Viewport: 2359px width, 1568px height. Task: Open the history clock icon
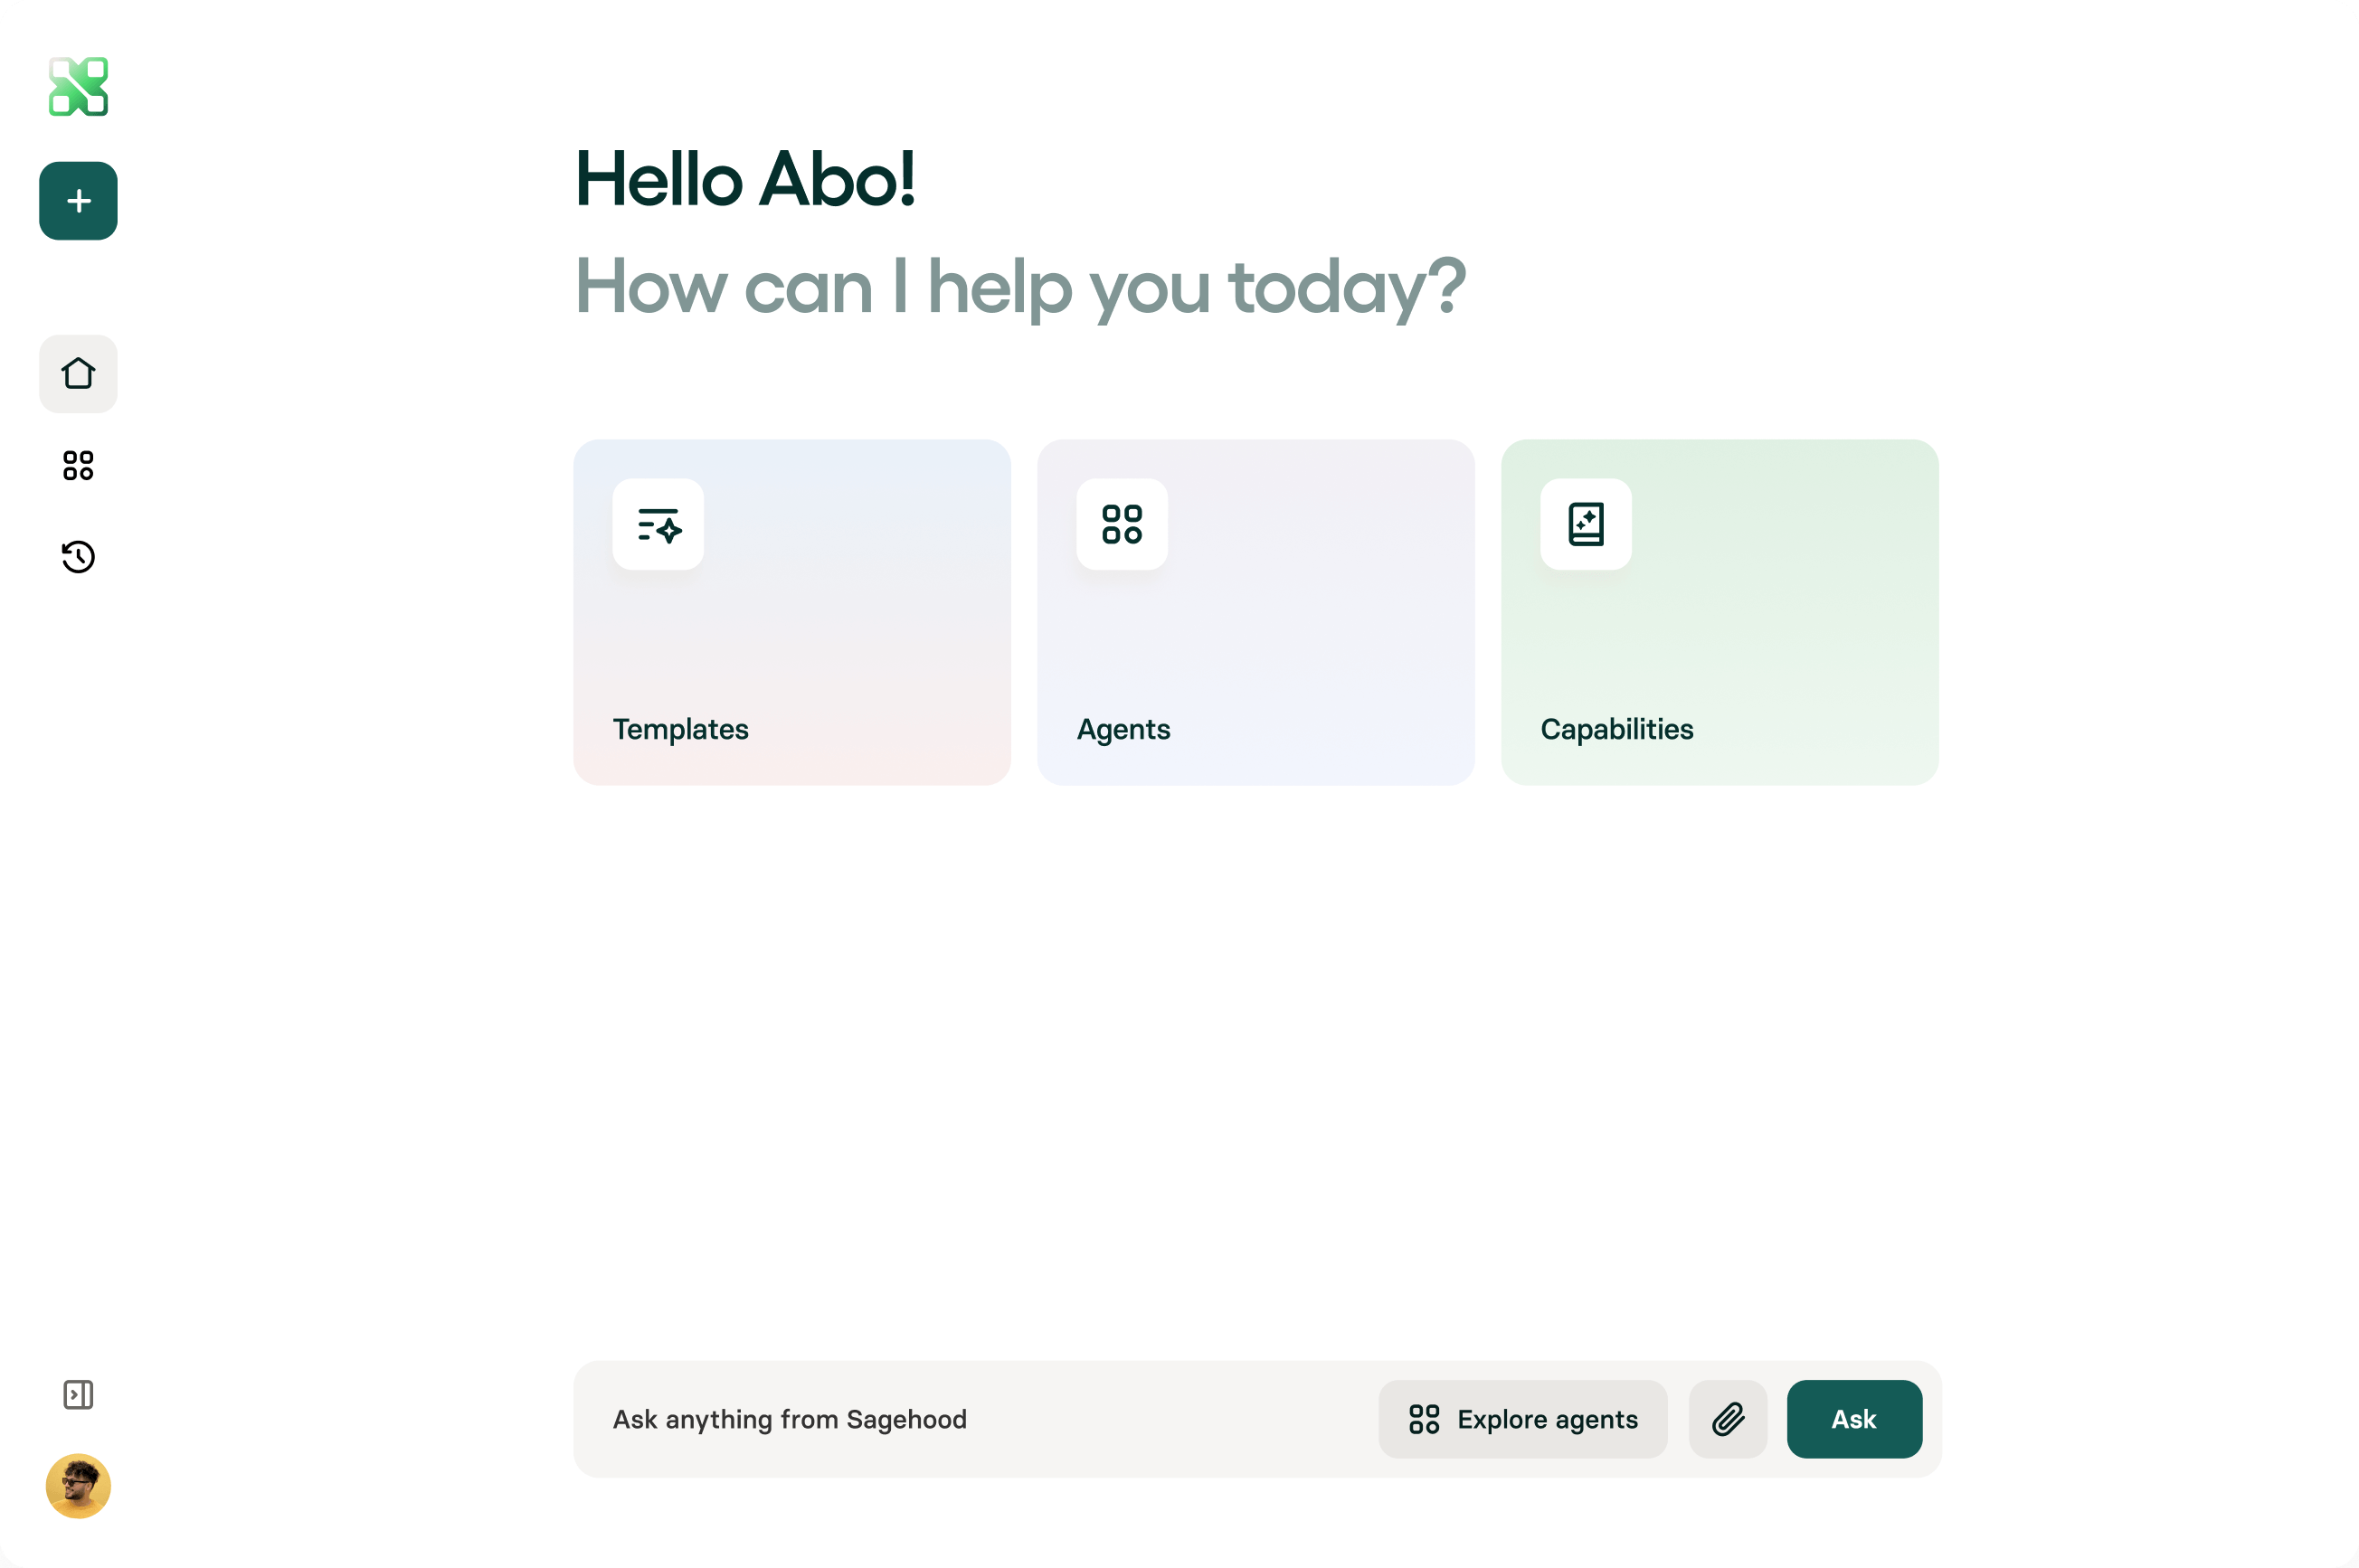tap(78, 557)
